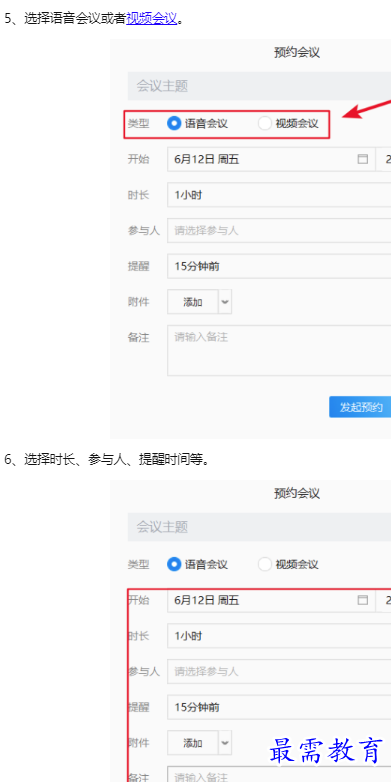Click 附件 label in step 5 dialog
This screenshot has height=782, width=391.
coord(138,302)
